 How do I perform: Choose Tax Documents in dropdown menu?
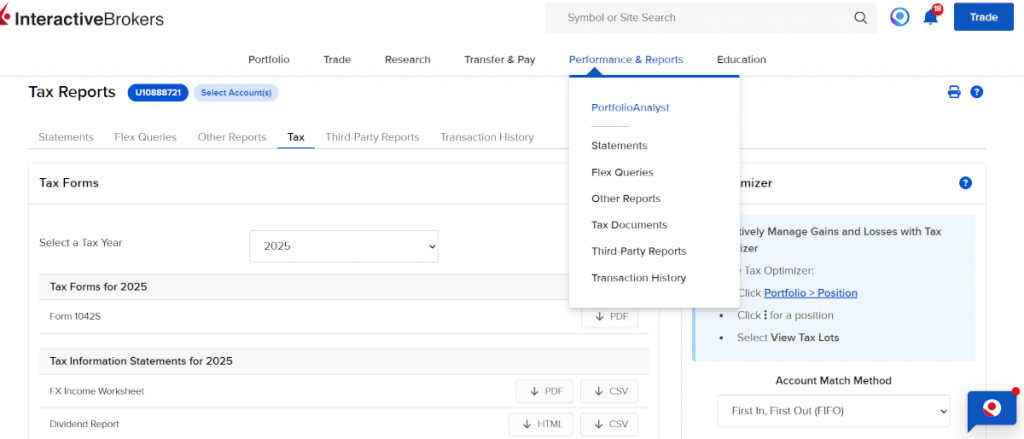click(629, 225)
